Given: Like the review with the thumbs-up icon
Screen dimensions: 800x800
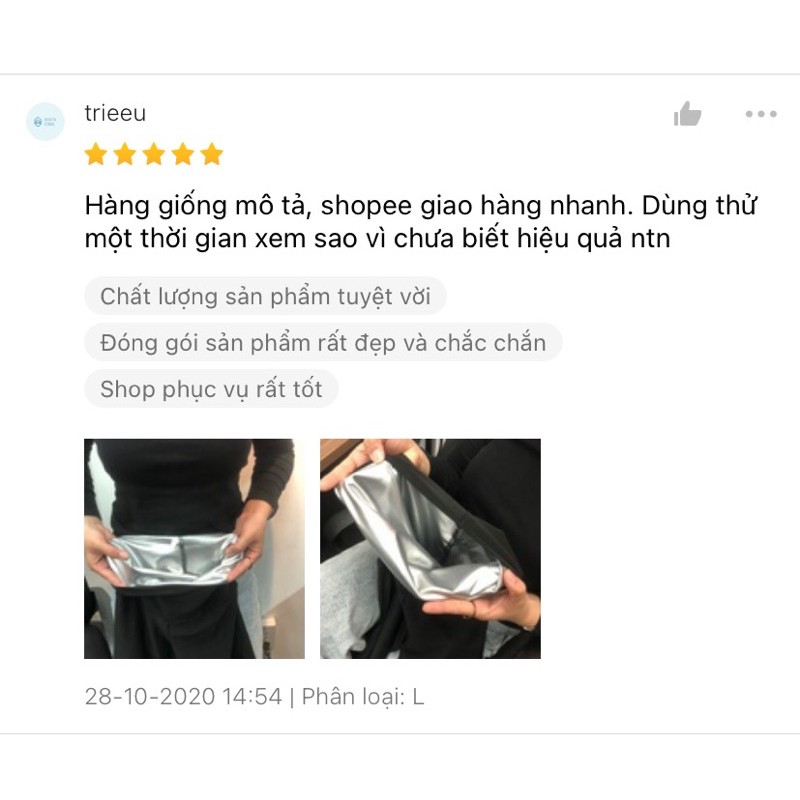Looking at the screenshot, I should (x=687, y=114).
